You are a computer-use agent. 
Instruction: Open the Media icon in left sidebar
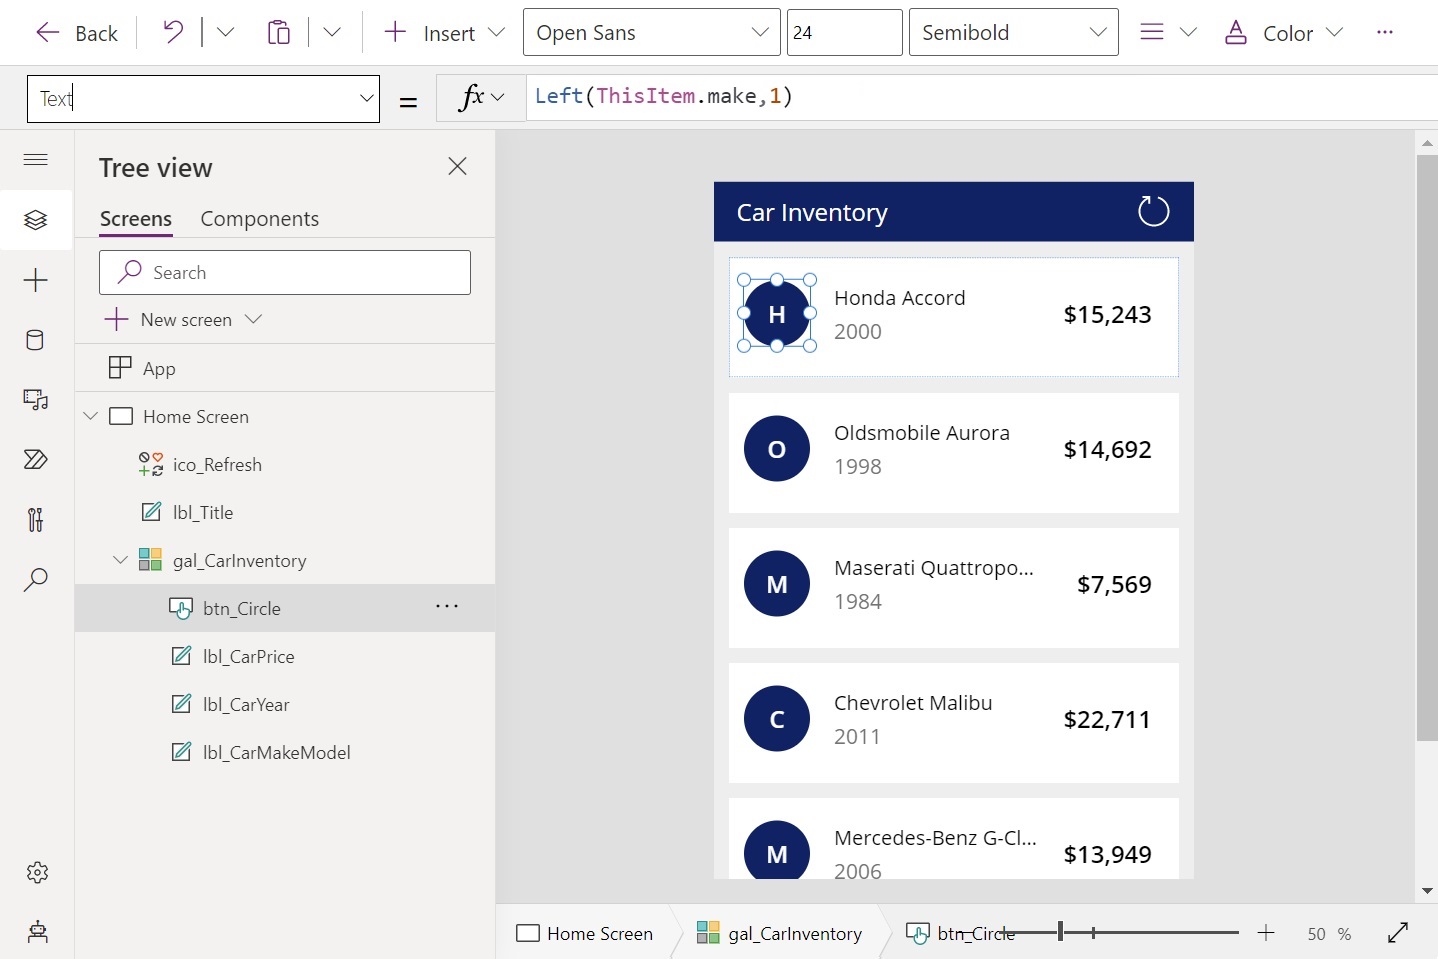click(35, 400)
